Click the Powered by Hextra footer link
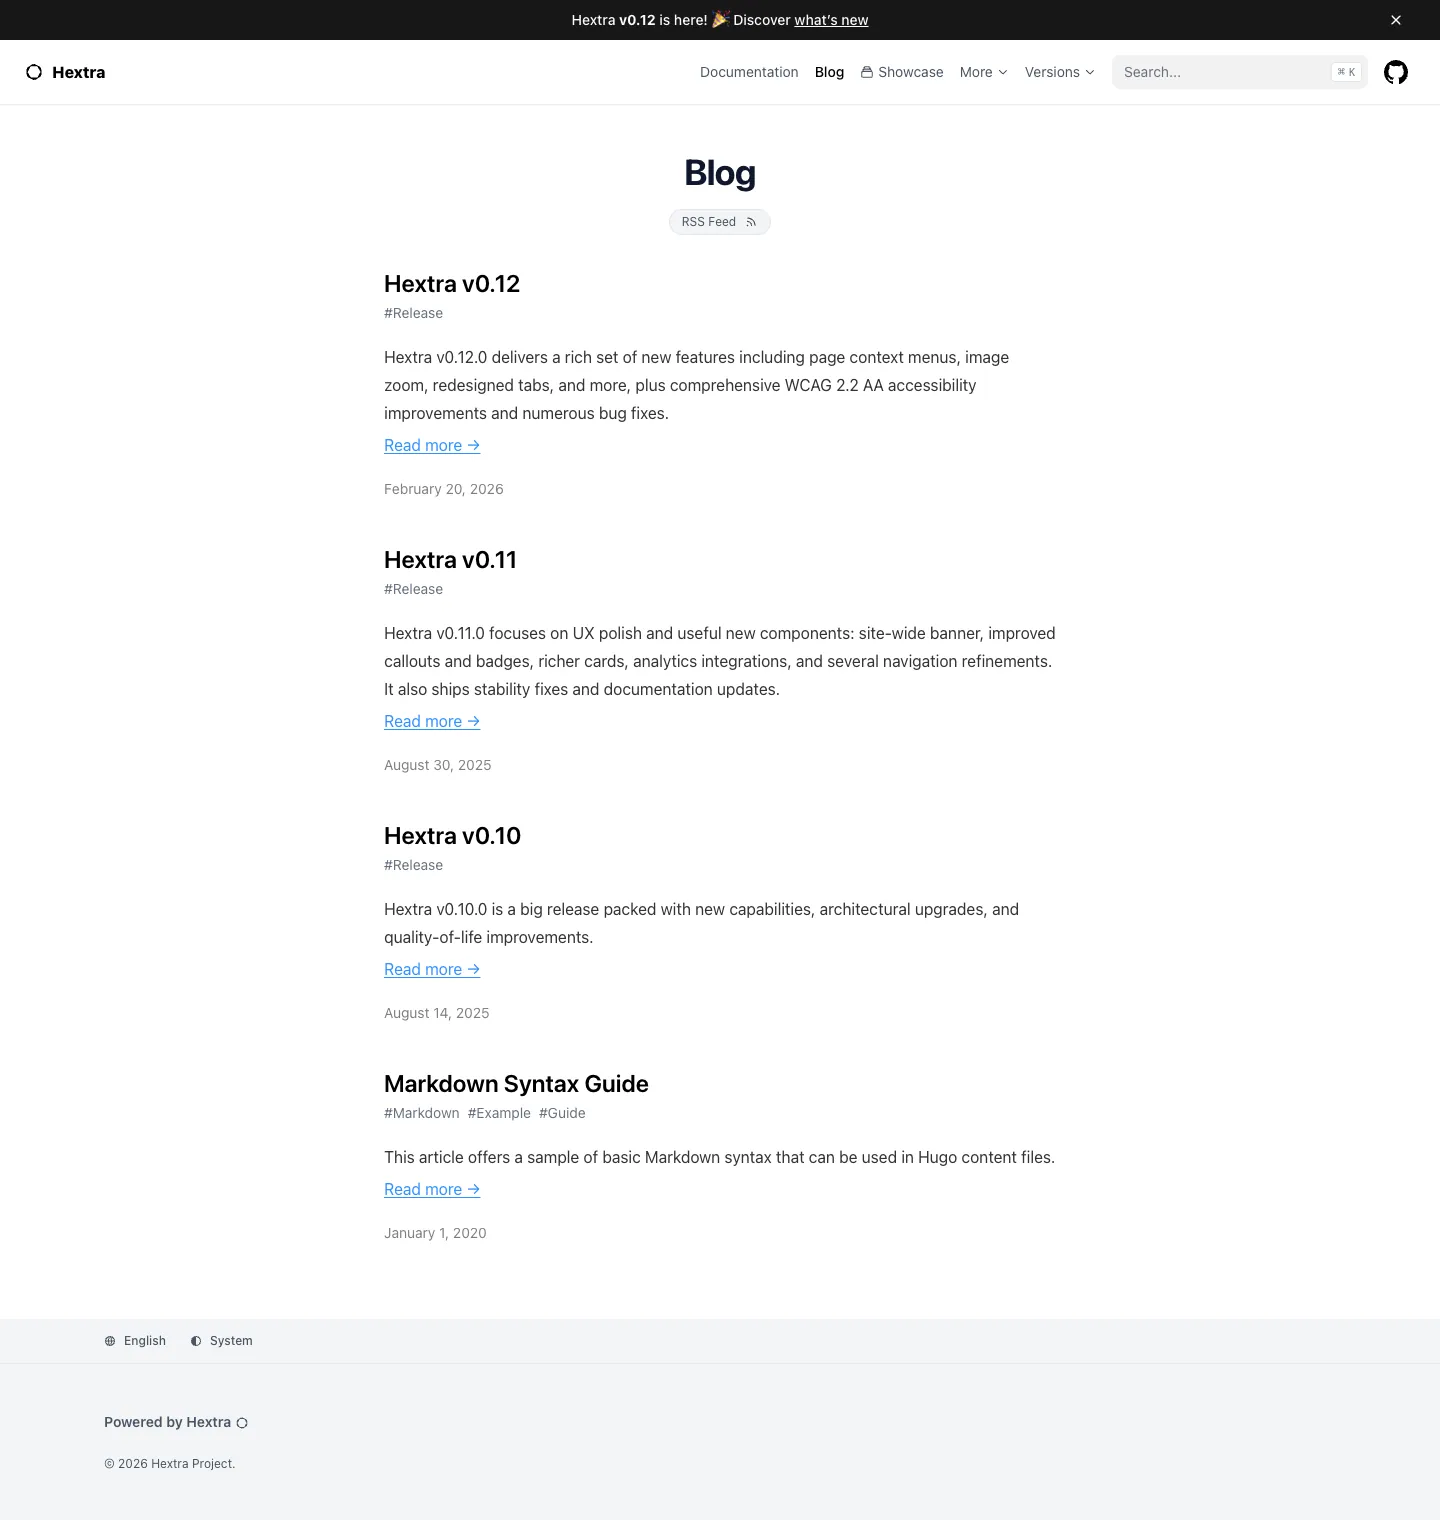The width and height of the screenshot is (1440, 1520). click(x=176, y=1422)
